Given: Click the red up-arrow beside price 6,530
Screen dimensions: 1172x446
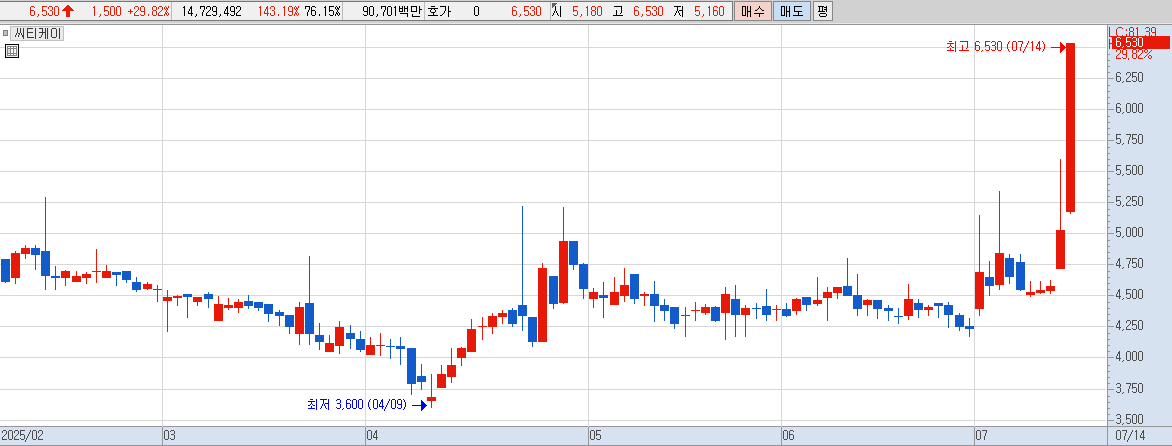Looking at the screenshot, I should (69, 11).
